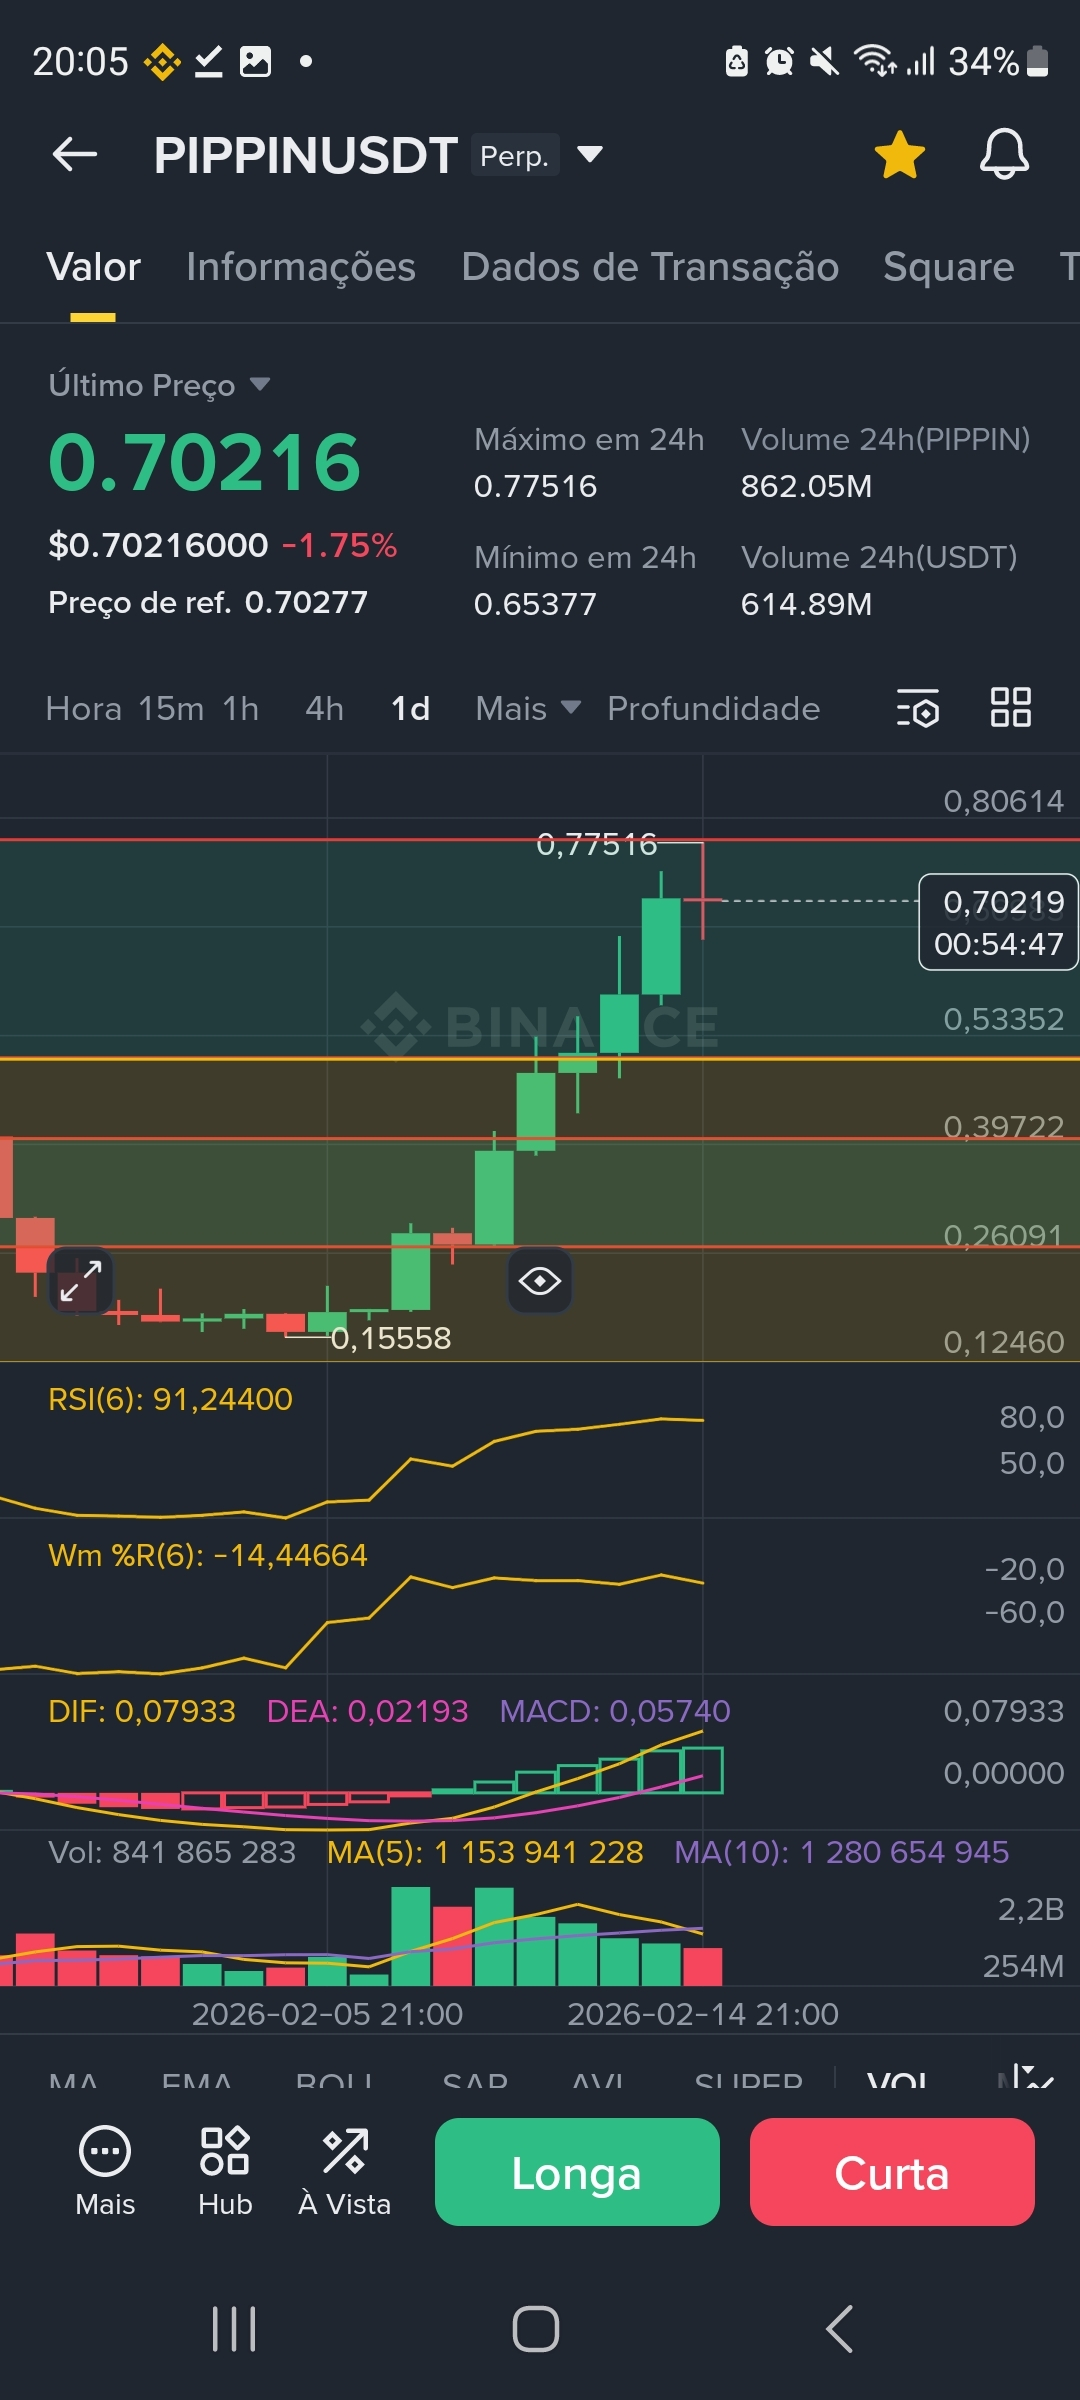Open the Informações tab

(x=301, y=268)
